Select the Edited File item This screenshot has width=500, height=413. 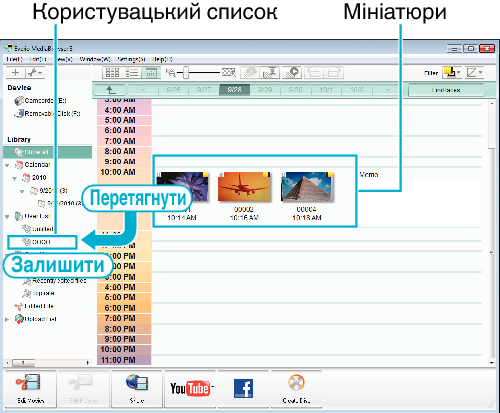[x=34, y=306]
